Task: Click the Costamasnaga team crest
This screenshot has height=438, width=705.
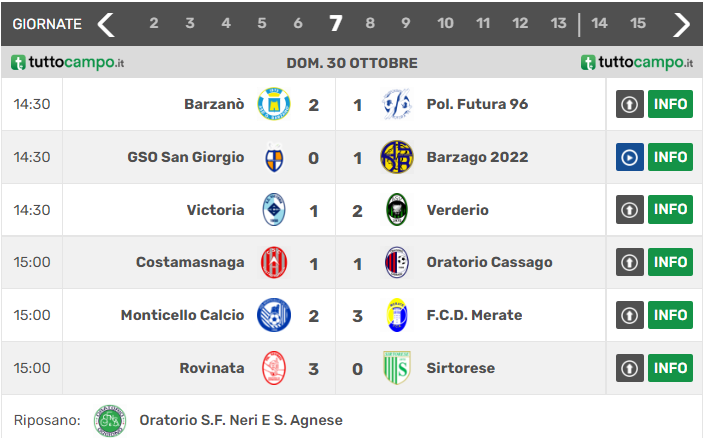Action: coord(273,262)
